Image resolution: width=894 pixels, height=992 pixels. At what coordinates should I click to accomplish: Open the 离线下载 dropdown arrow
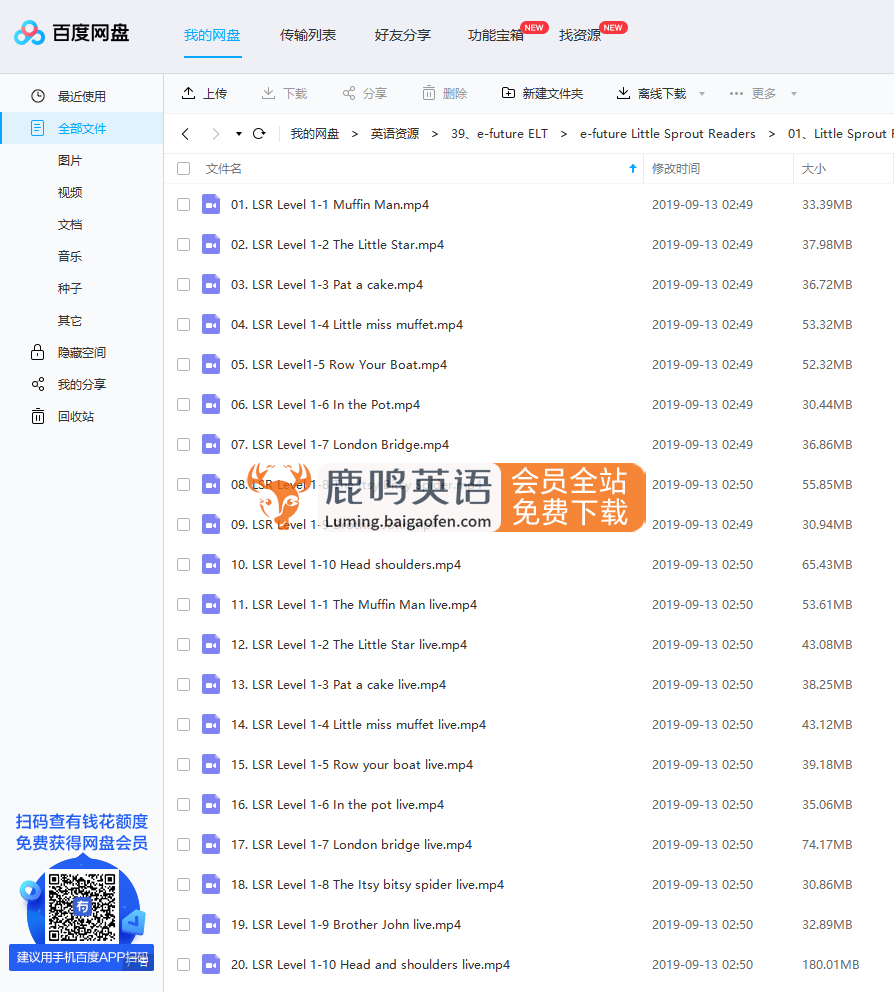click(701, 93)
